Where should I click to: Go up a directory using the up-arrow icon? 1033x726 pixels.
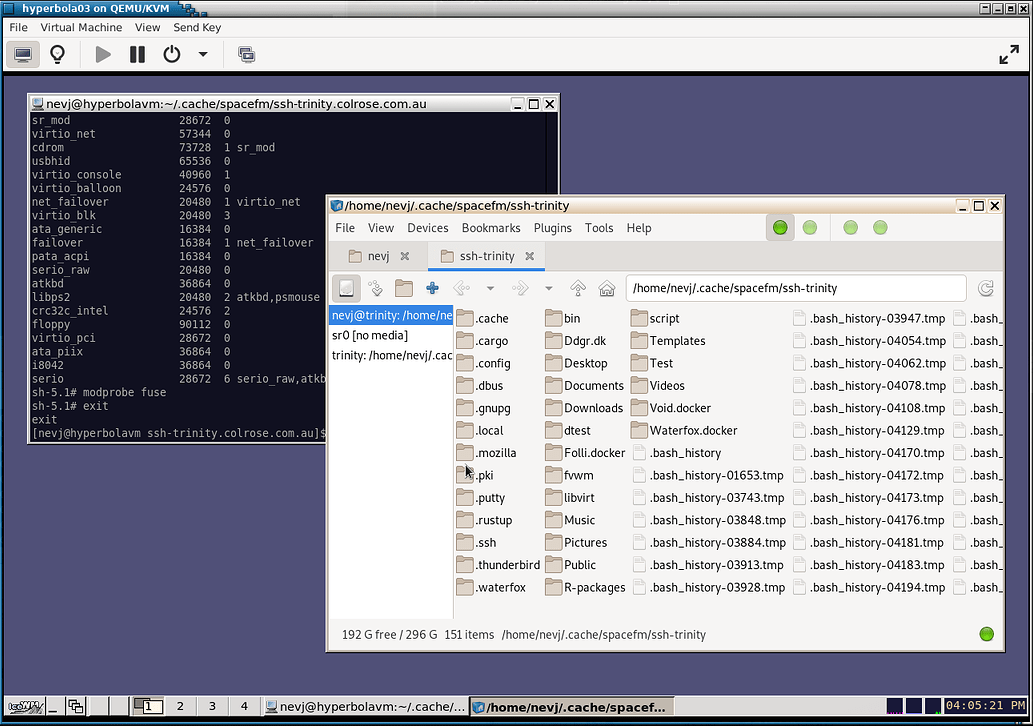pyautogui.click(x=578, y=288)
